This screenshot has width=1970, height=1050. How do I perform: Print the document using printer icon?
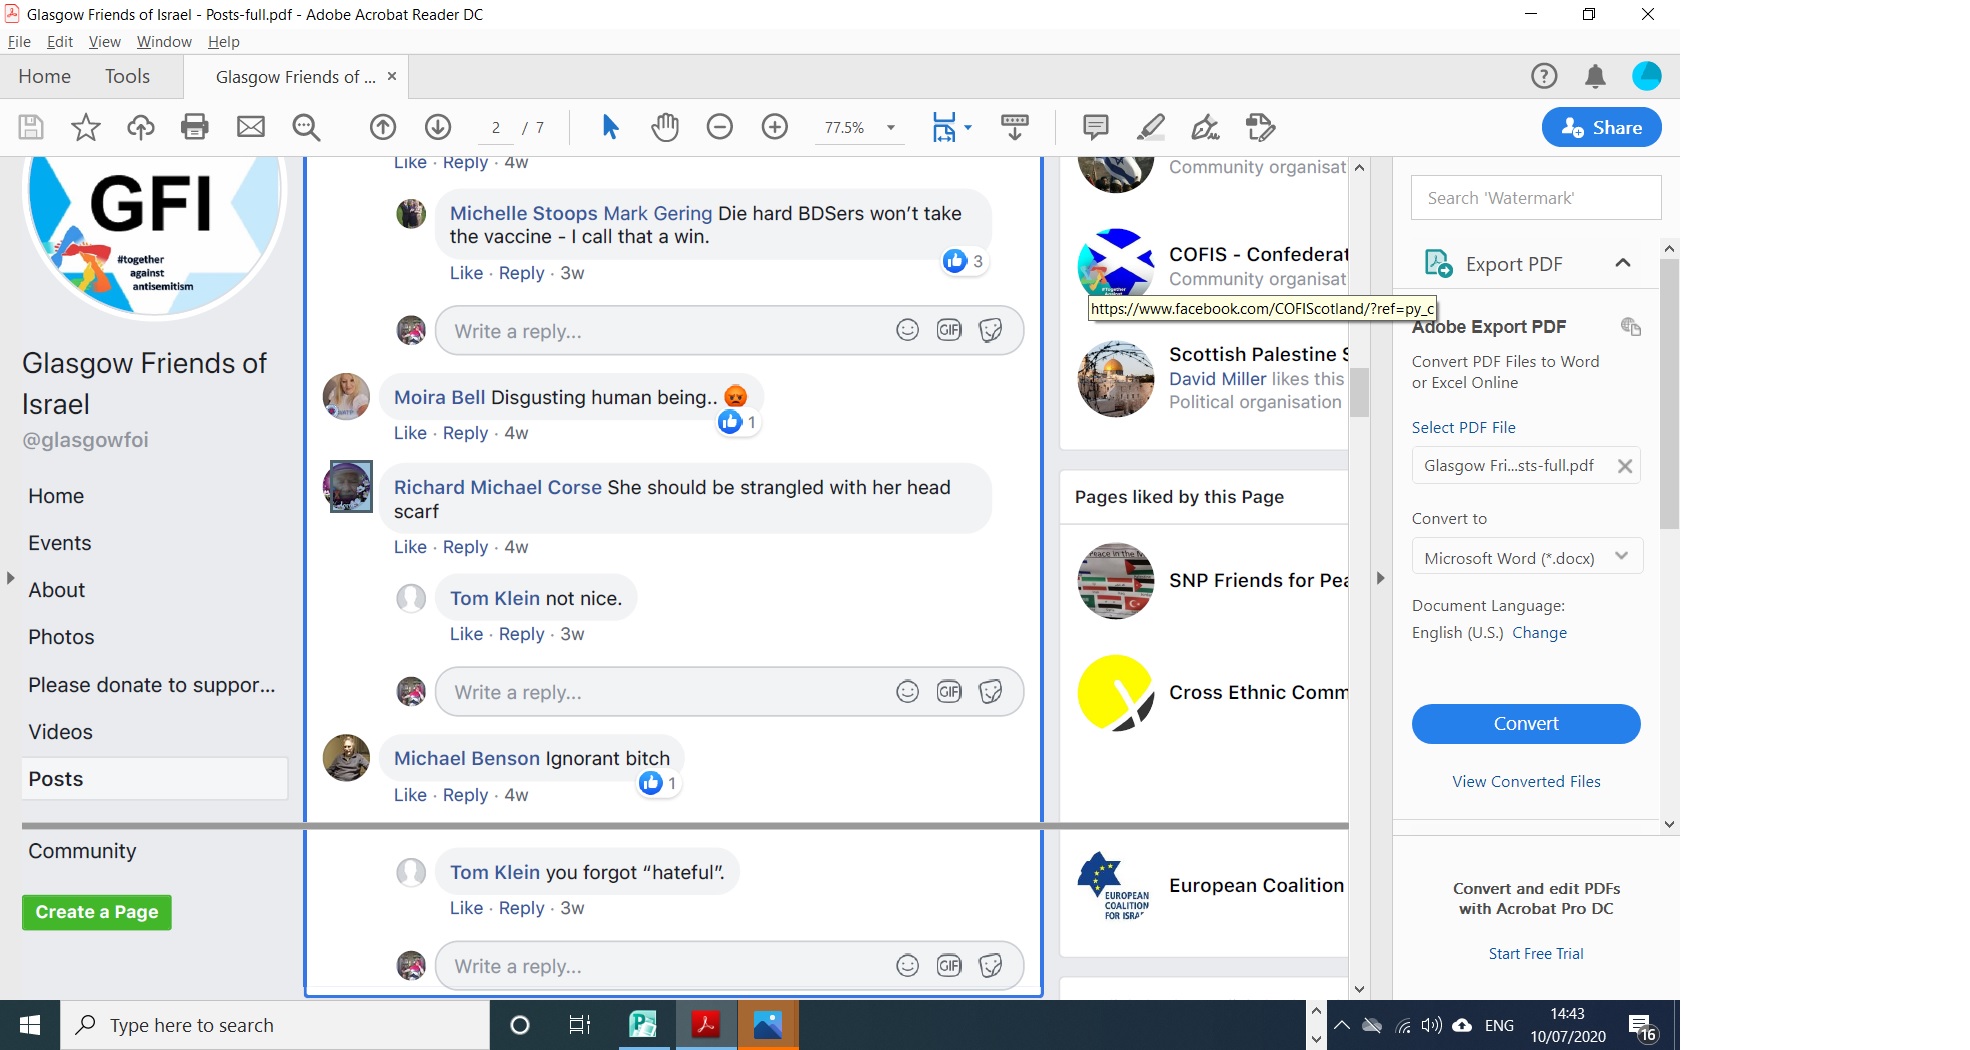(x=195, y=127)
